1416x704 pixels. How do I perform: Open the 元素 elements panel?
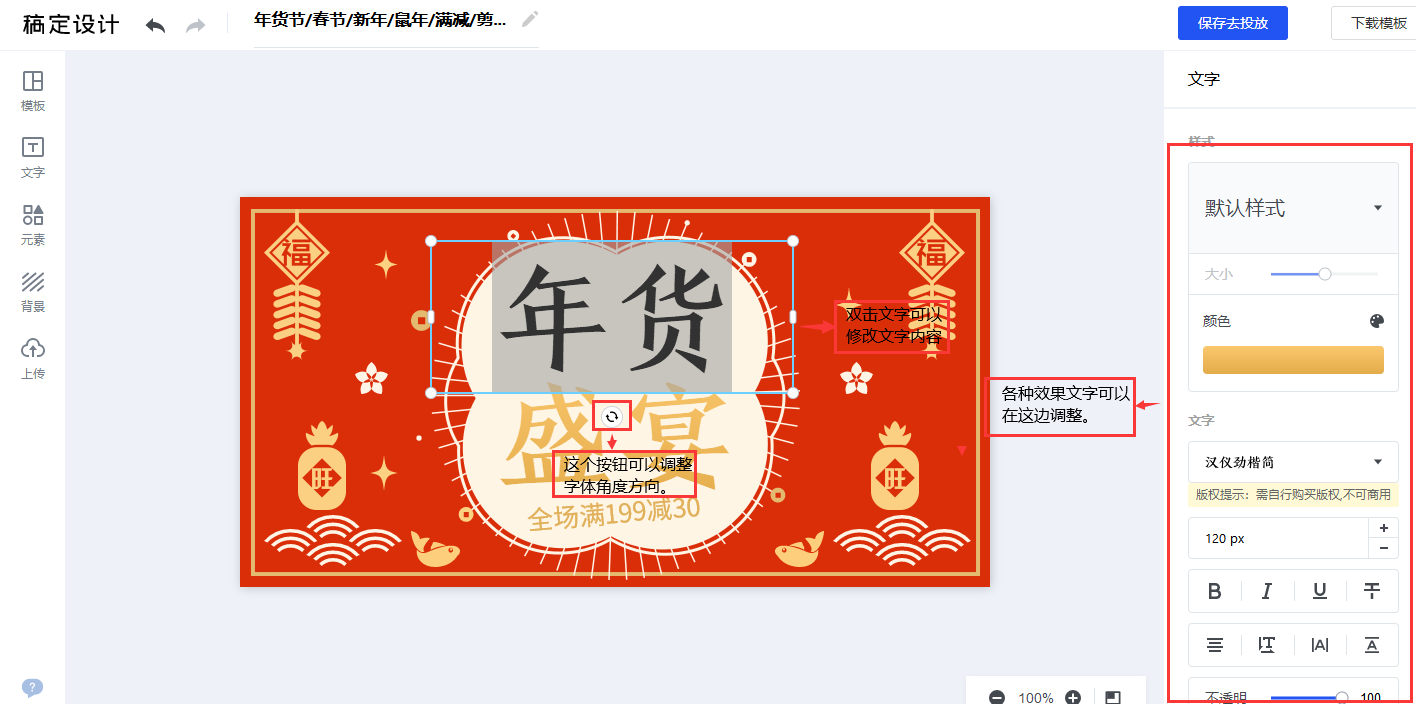click(x=33, y=224)
